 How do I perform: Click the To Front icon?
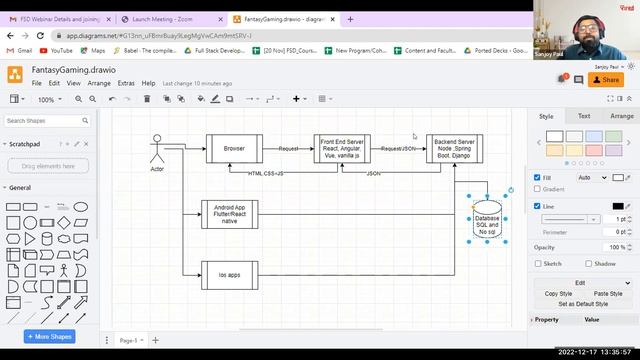point(167,99)
